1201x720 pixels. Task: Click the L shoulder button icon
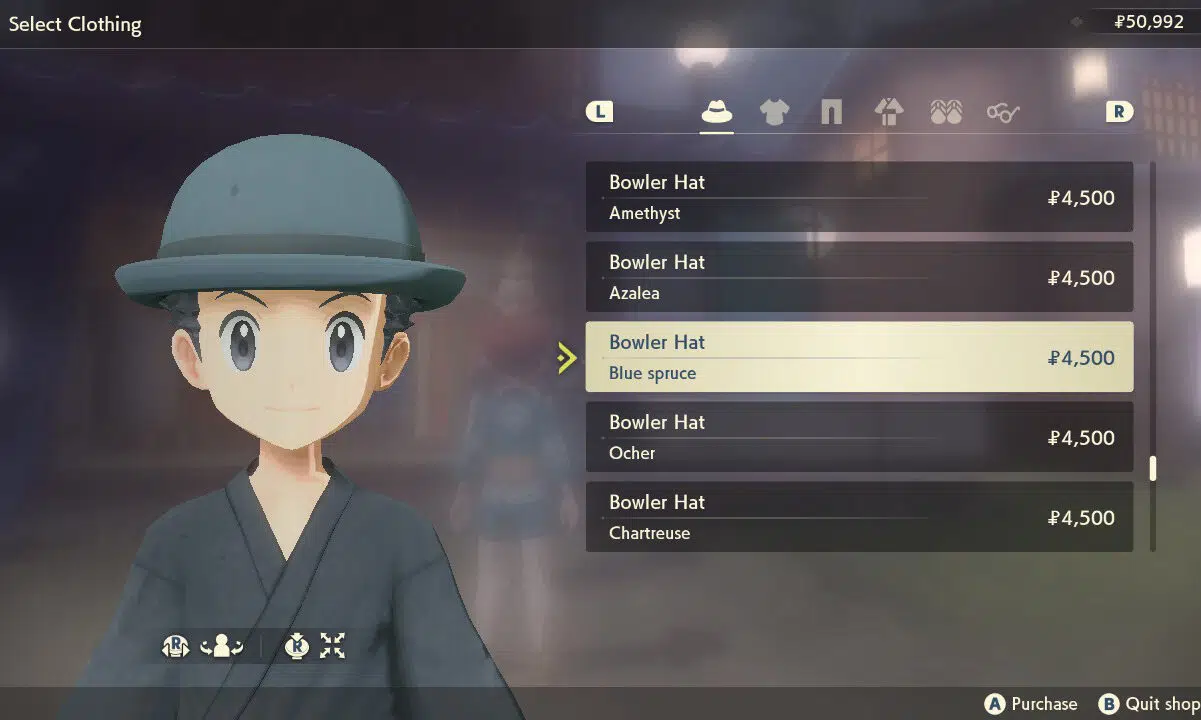pos(599,112)
